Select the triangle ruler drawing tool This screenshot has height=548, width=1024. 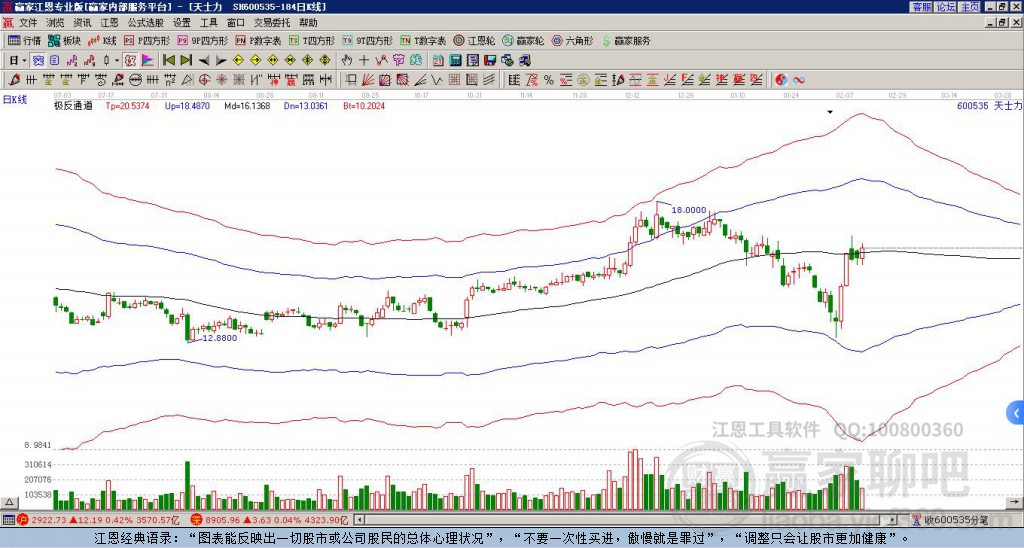187,80
